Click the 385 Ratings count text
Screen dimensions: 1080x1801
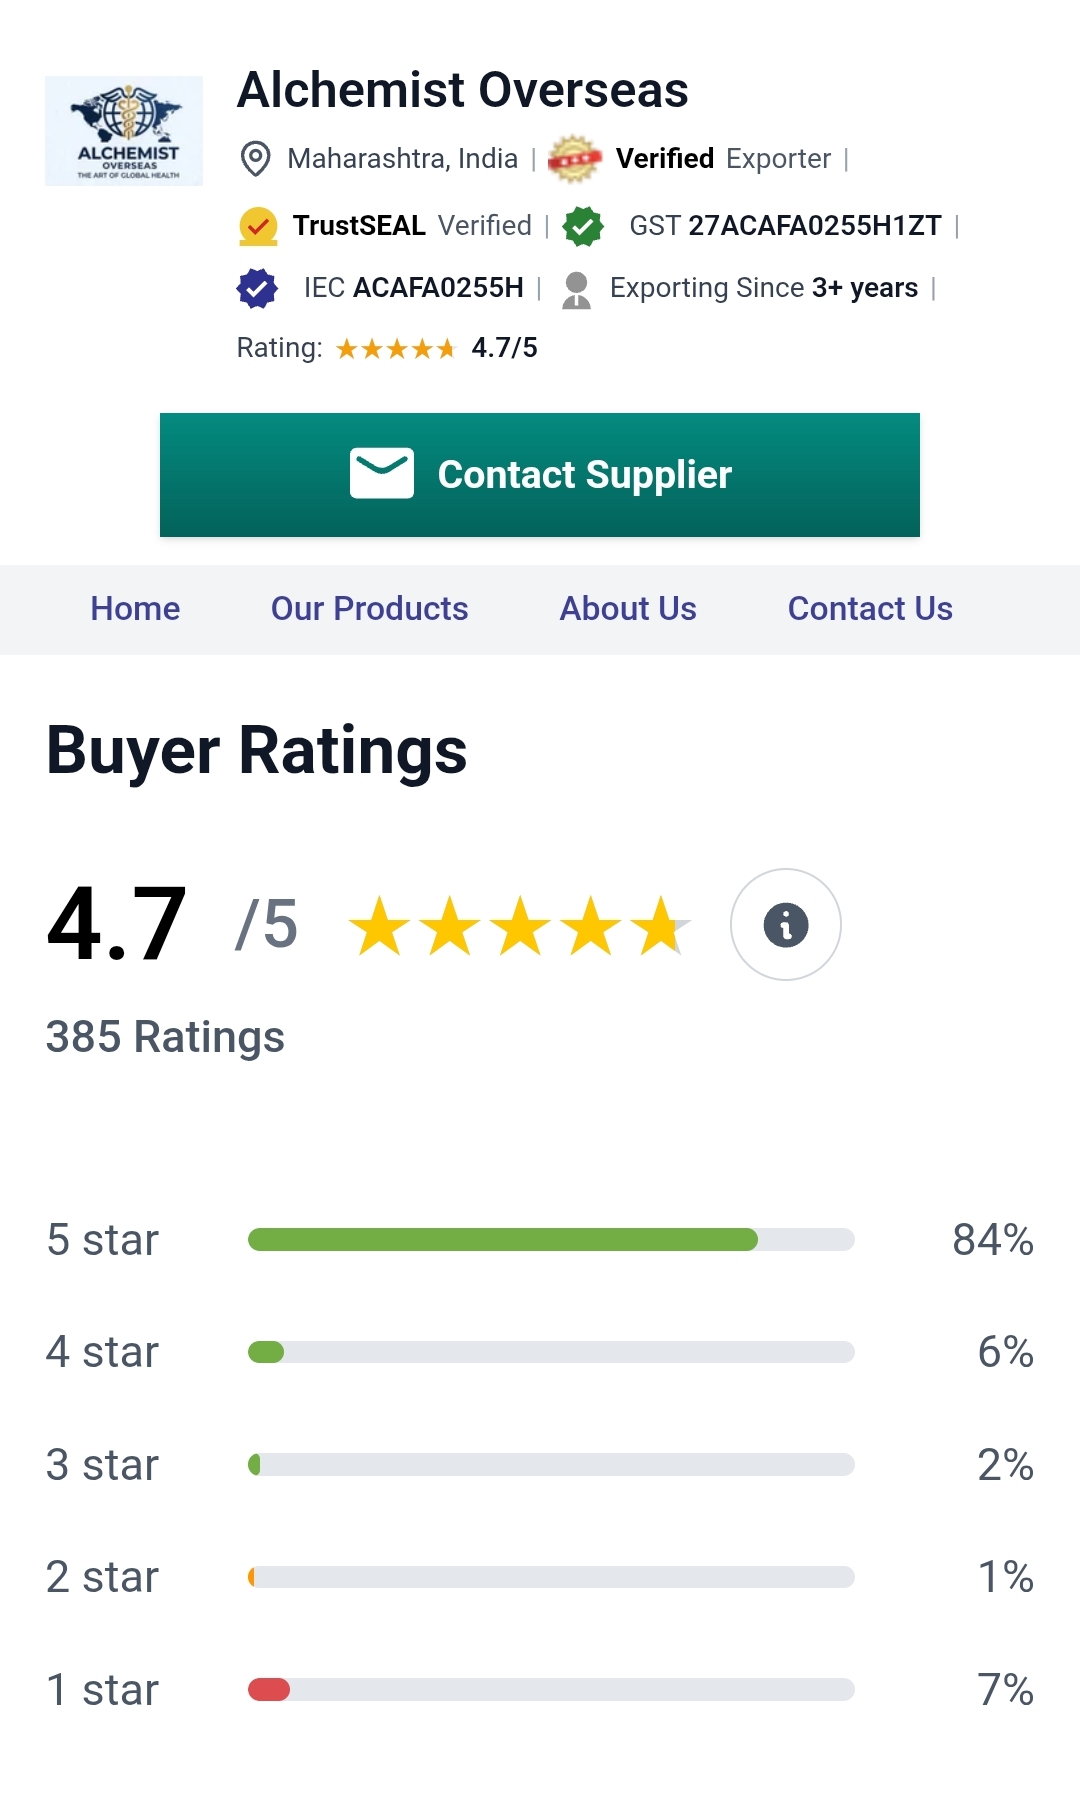pyautogui.click(x=165, y=1037)
